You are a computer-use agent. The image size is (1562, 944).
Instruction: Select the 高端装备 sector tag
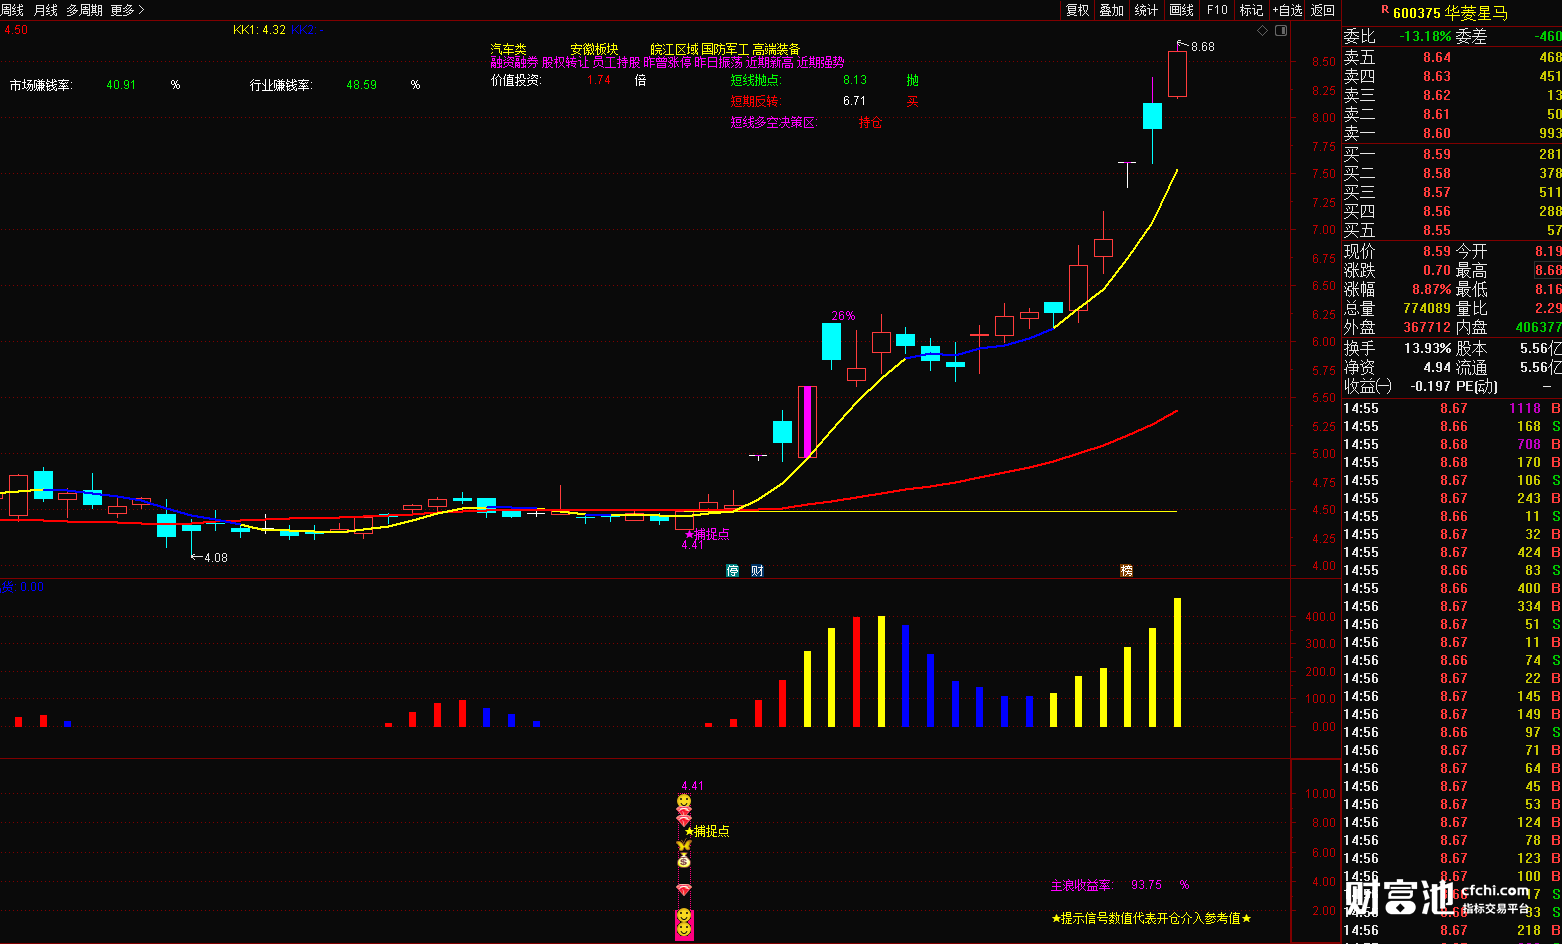pyautogui.click(x=776, y=49)
